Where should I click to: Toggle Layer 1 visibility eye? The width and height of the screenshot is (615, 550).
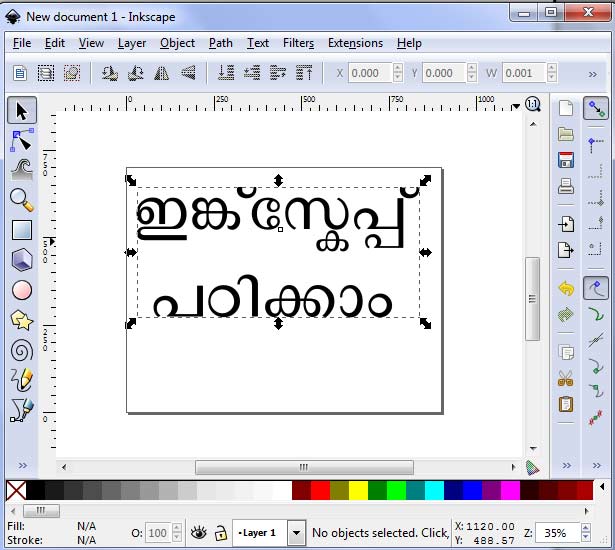click(198, 533)
